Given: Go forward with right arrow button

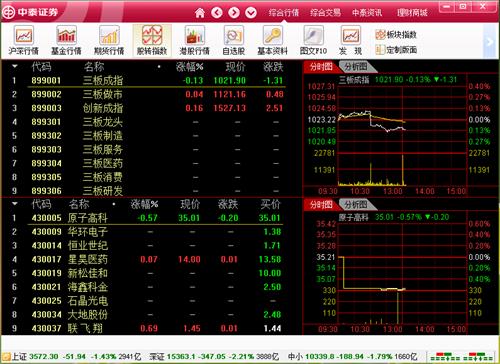Looking at the screenshot, I should (234, 13).
